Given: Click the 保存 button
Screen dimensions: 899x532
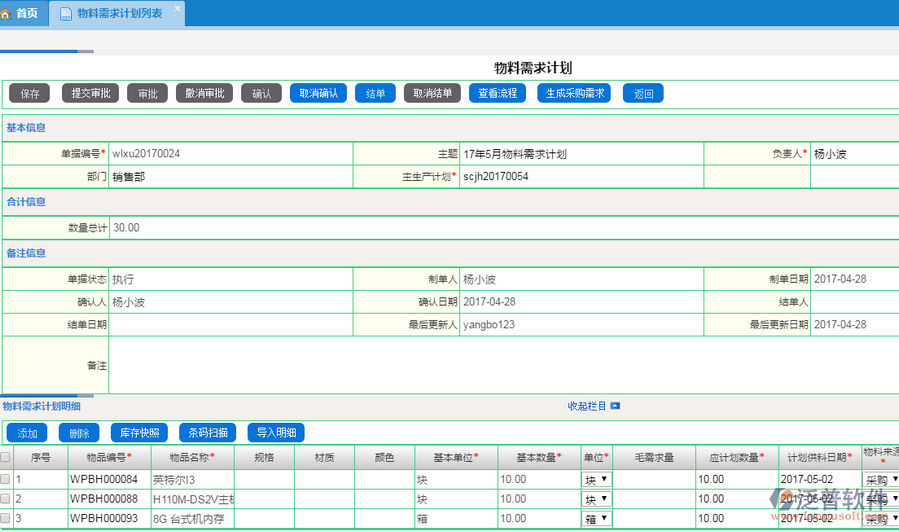Looking at the screenshot, I should tap(30, 93).
